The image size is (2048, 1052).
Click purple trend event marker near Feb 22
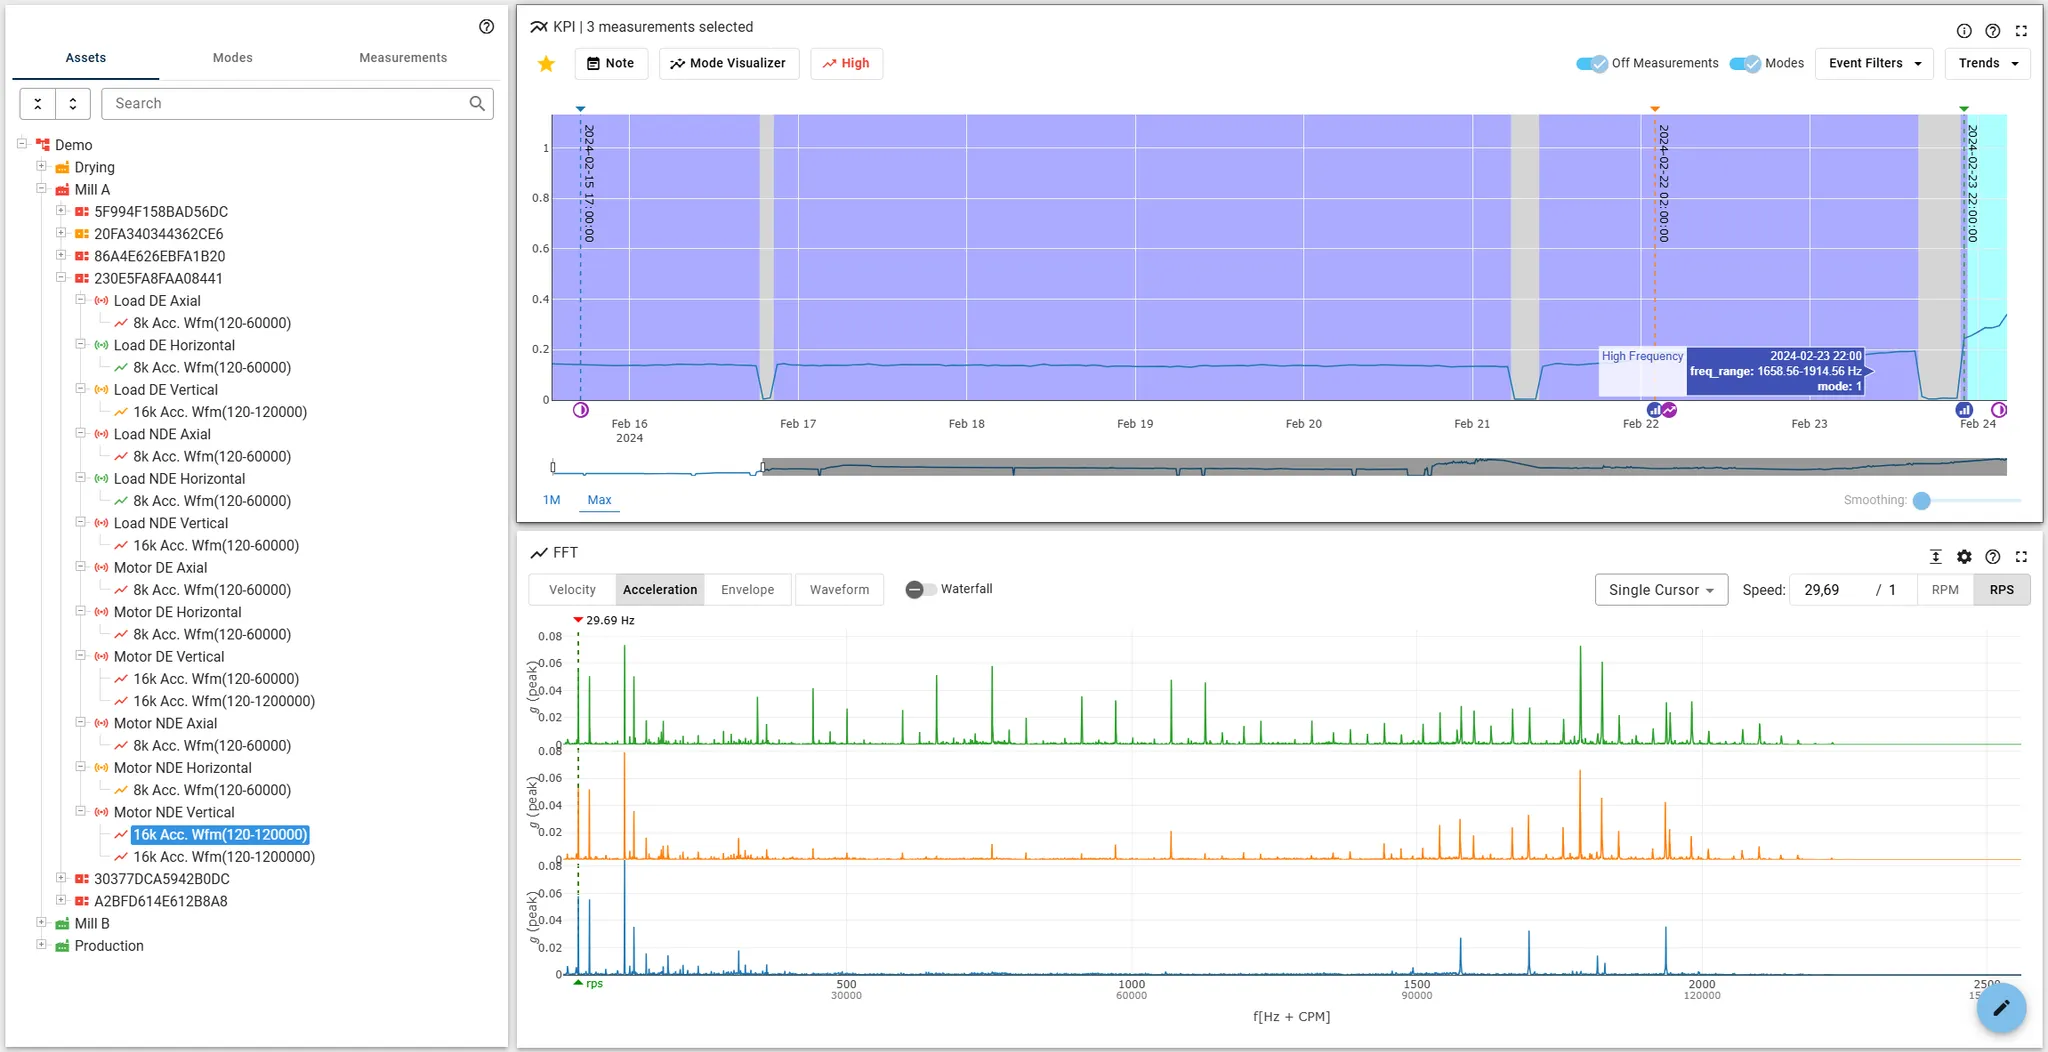(x=1670, y=410)
